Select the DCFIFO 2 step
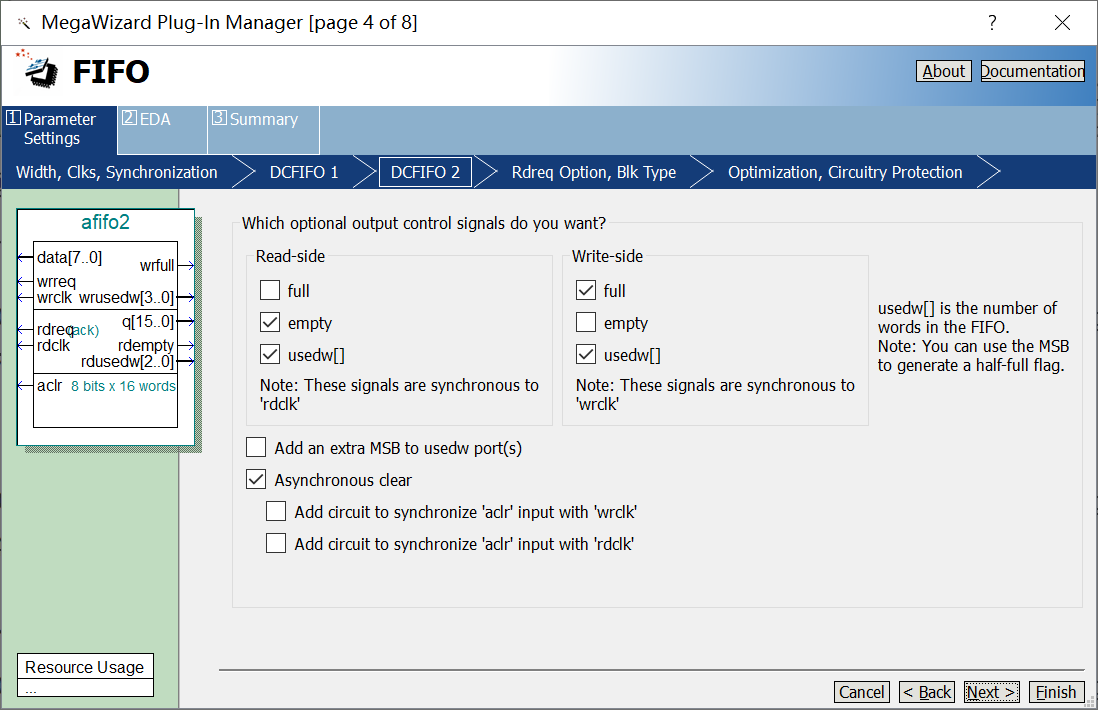This screenshot has height=710, width=1098. (425, 172)
